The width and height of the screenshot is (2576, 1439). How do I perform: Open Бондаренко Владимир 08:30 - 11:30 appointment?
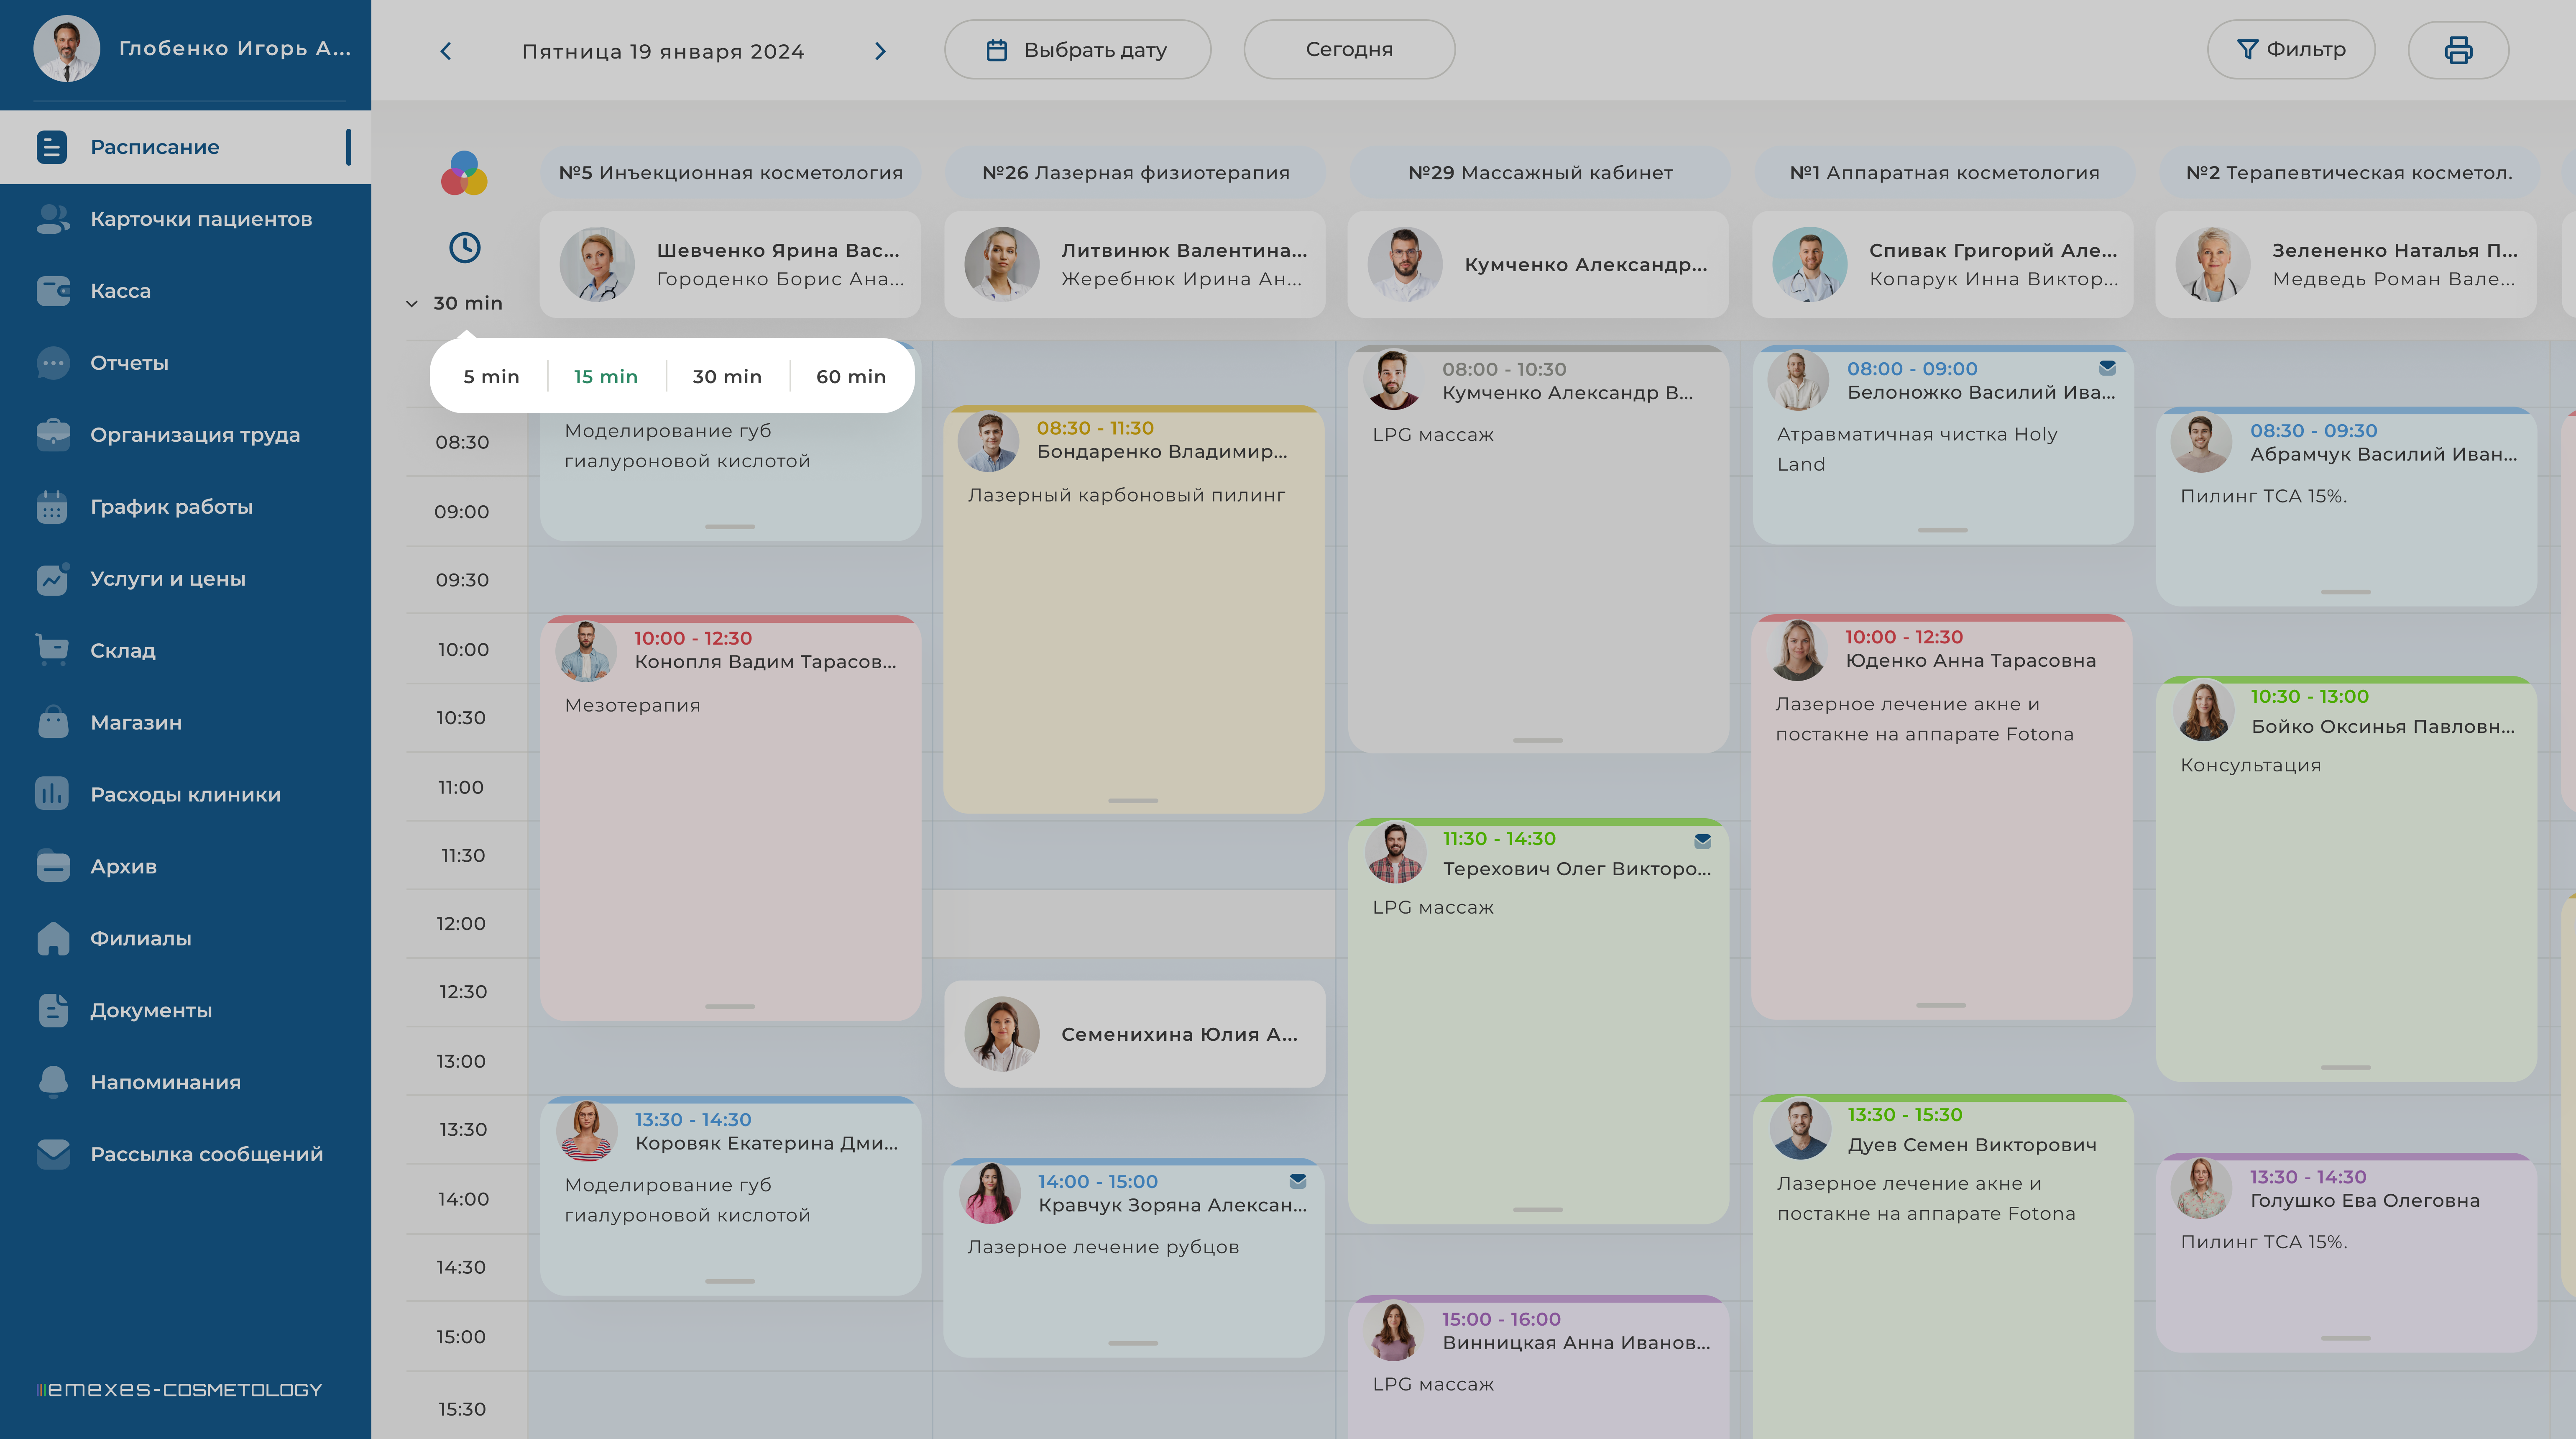point(1134,609)
